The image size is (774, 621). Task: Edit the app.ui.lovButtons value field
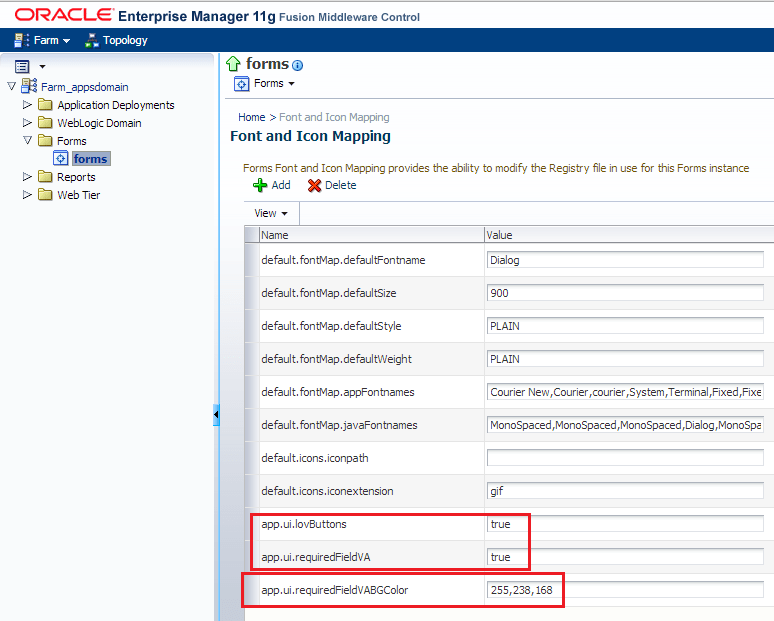click(x=625, y=524)
